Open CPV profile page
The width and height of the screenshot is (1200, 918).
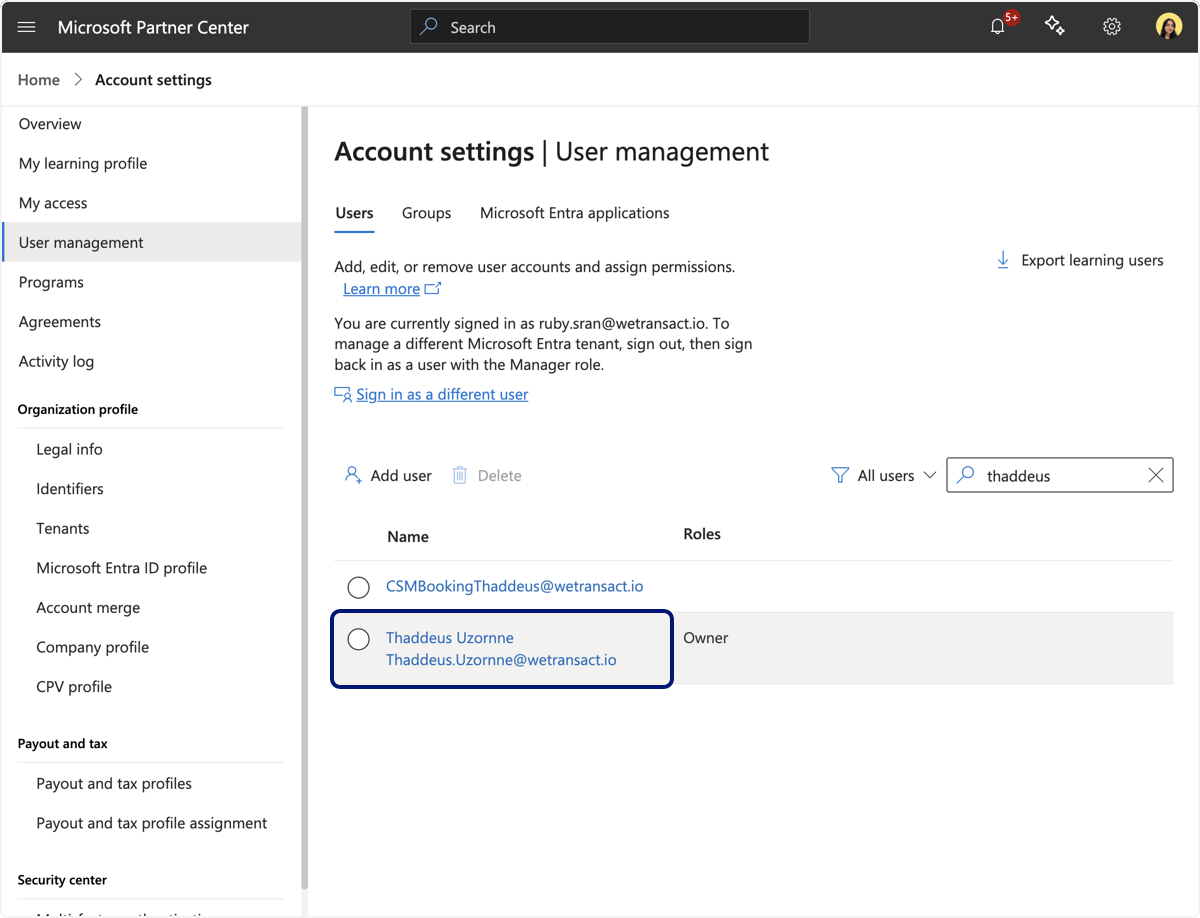[x=74, y=687]
